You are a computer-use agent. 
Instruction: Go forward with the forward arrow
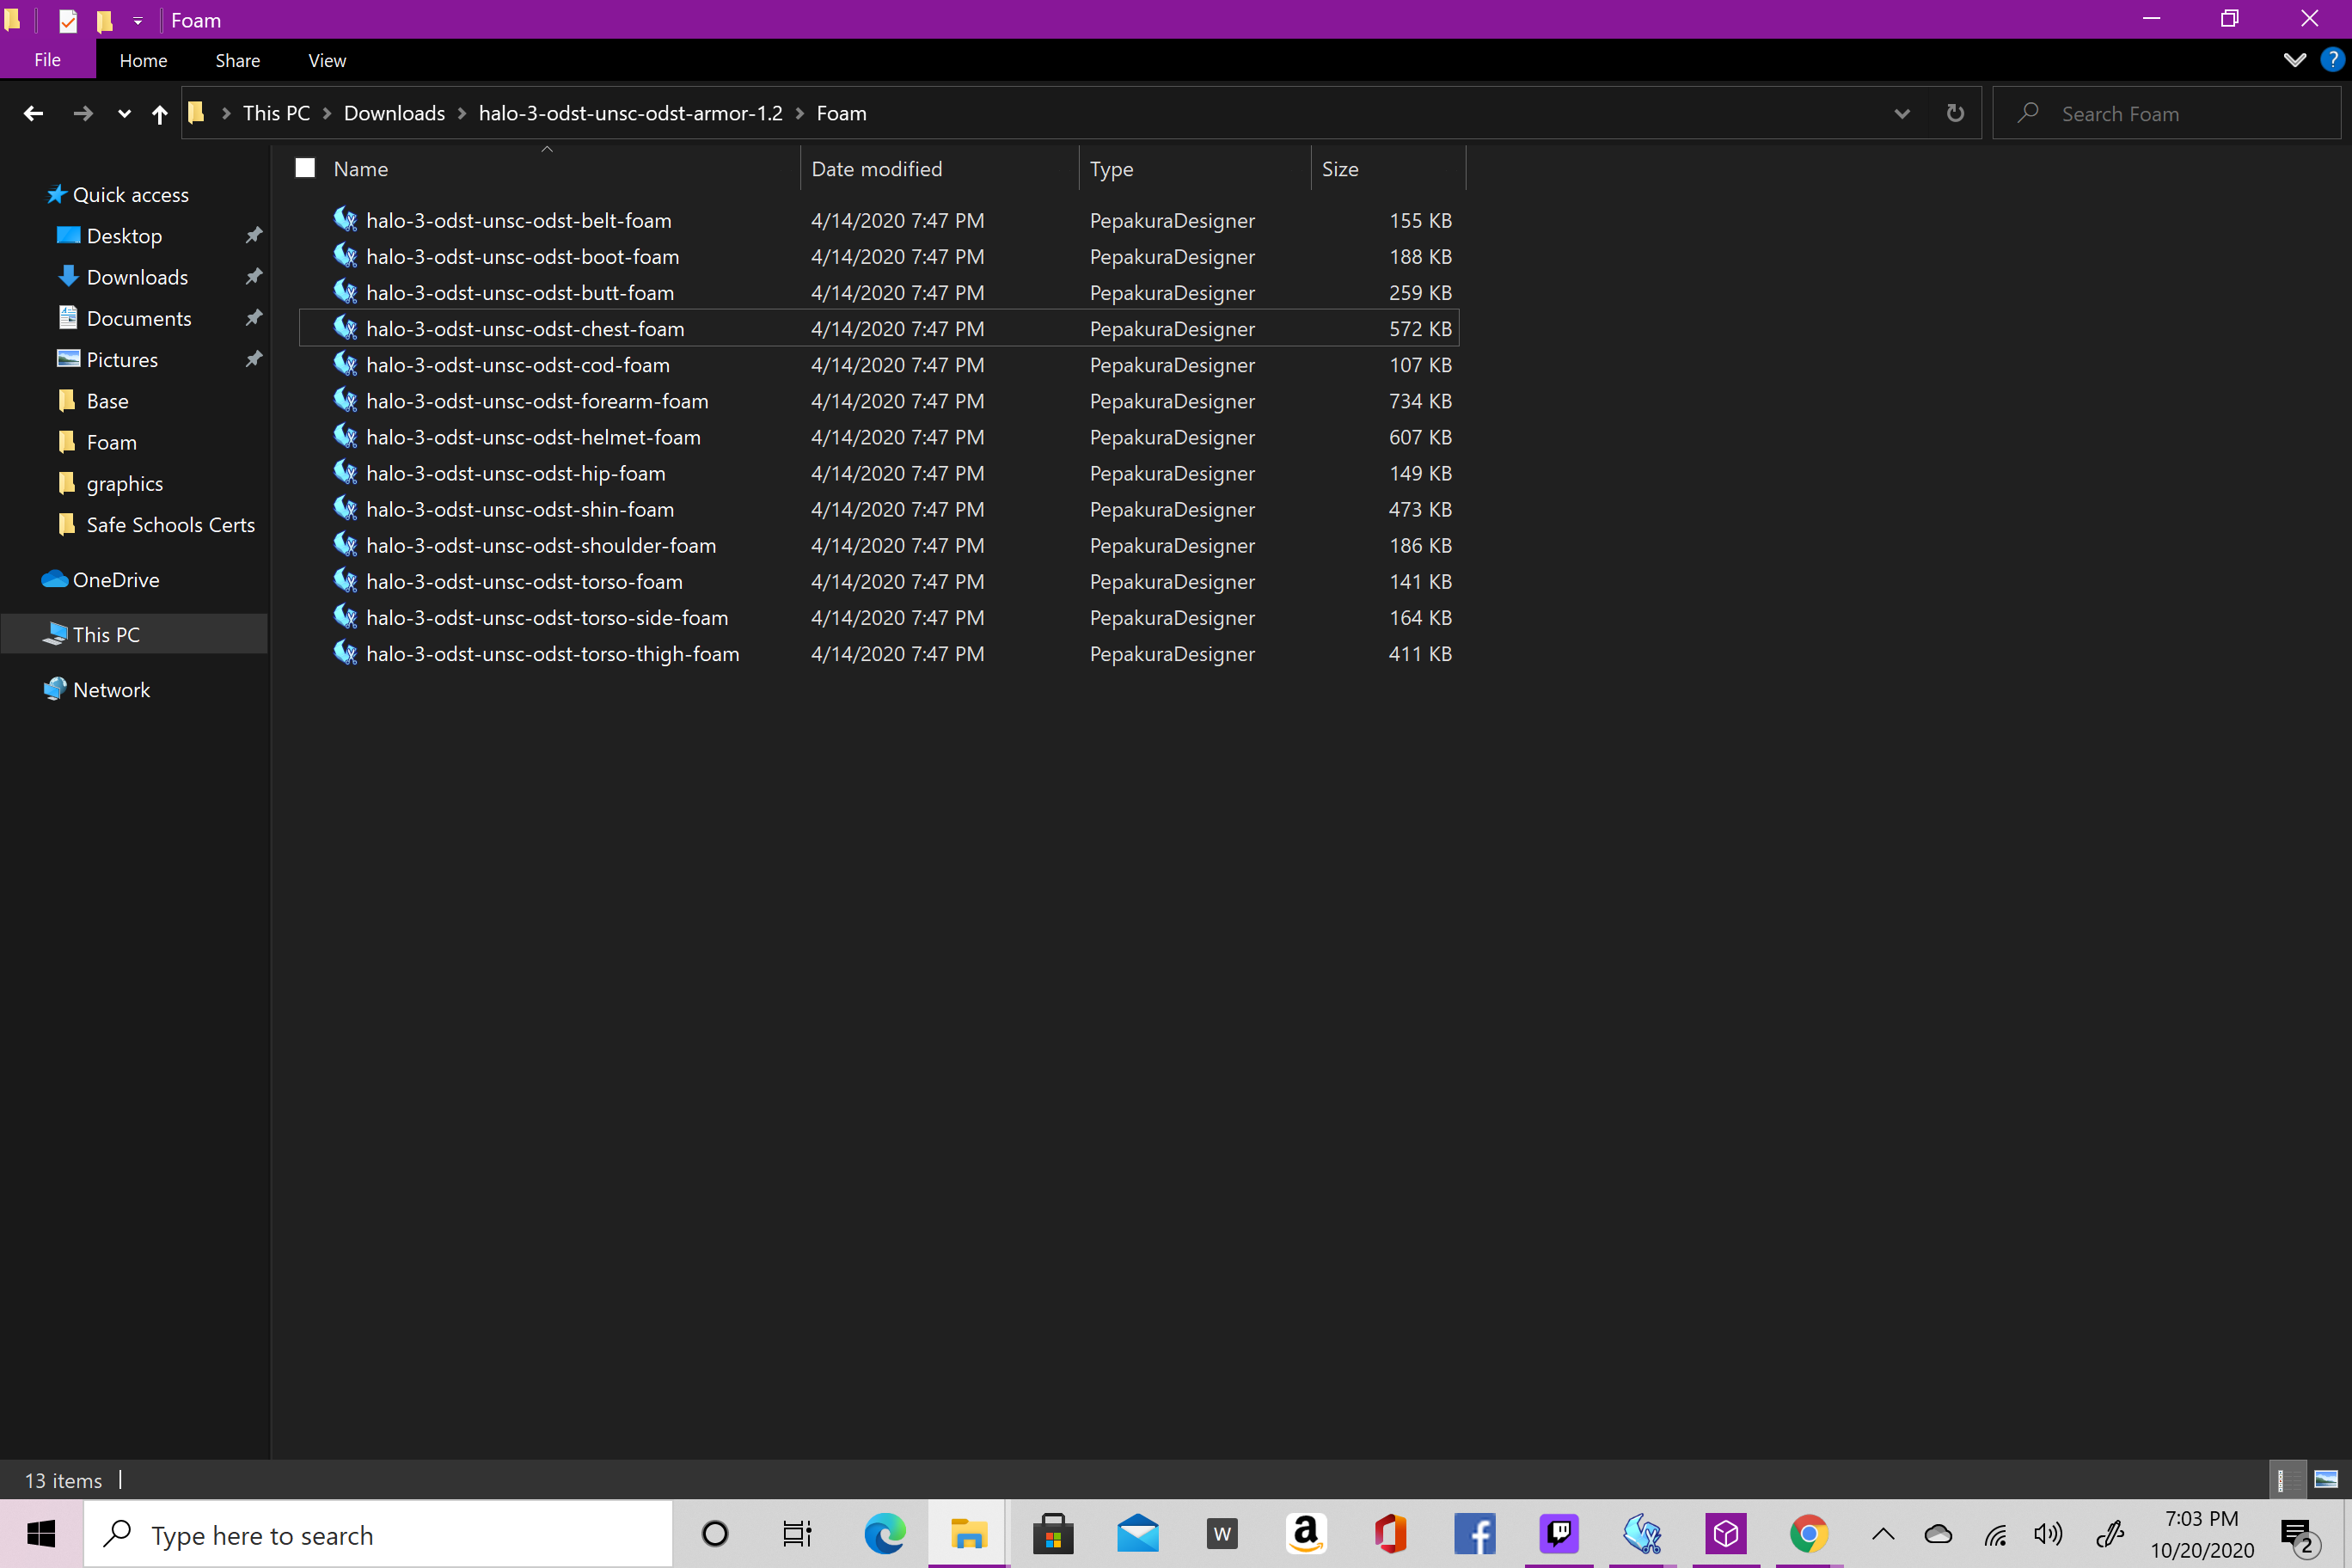[x=83, y=113]
